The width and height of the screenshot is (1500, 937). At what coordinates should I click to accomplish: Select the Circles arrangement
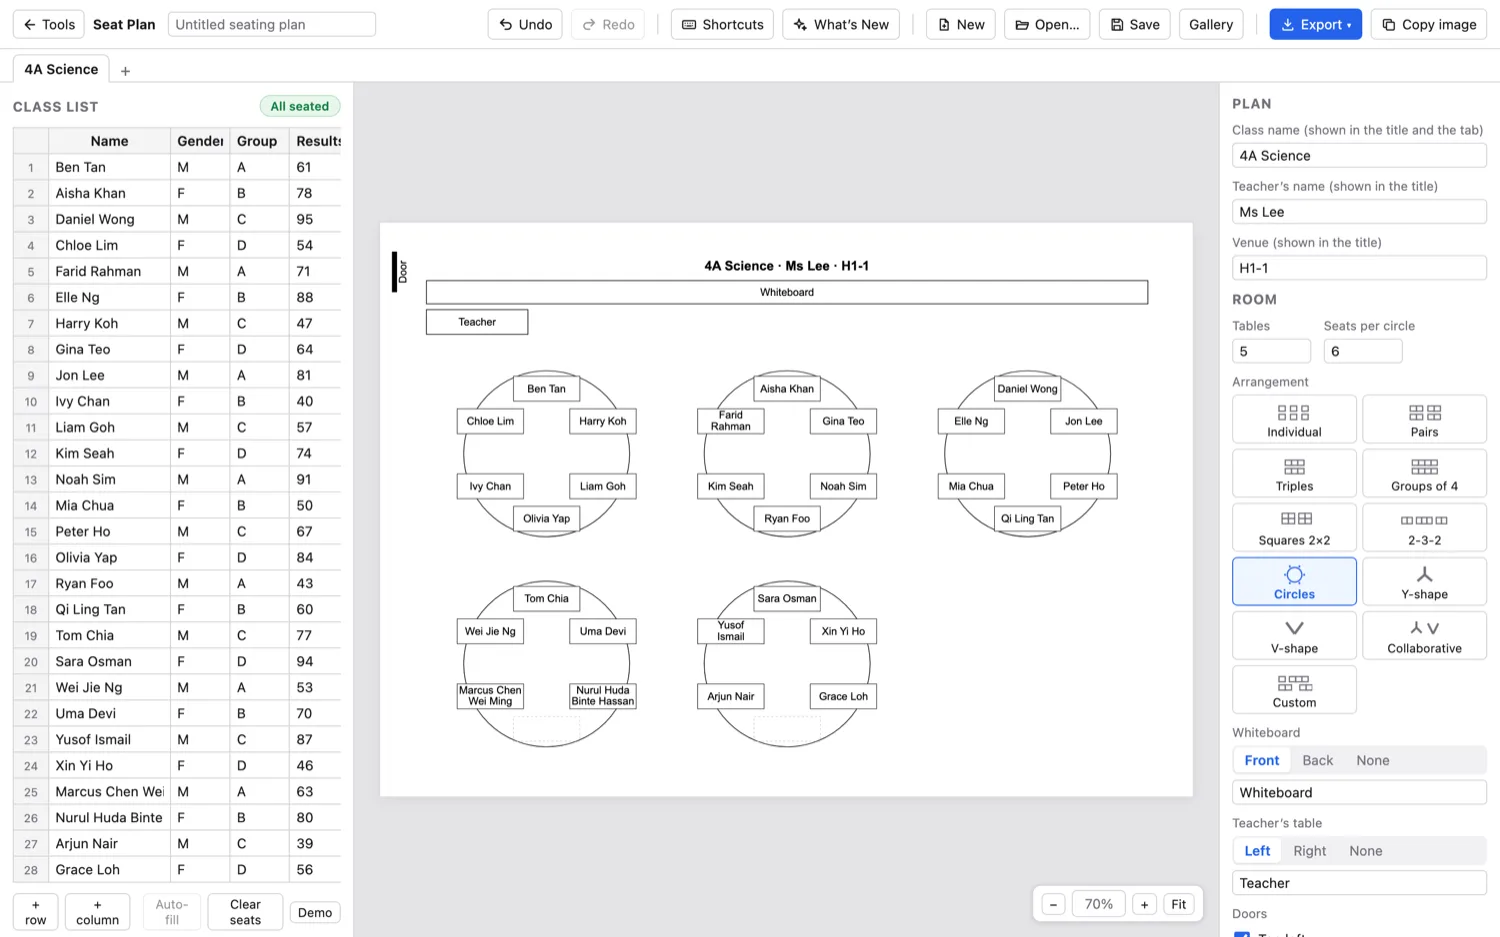1294,581
